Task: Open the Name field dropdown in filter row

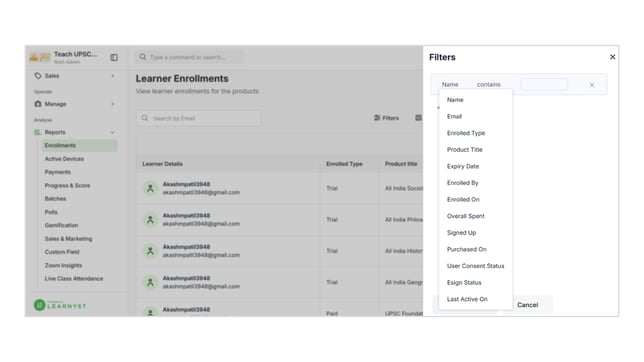Action: (450, 84)
